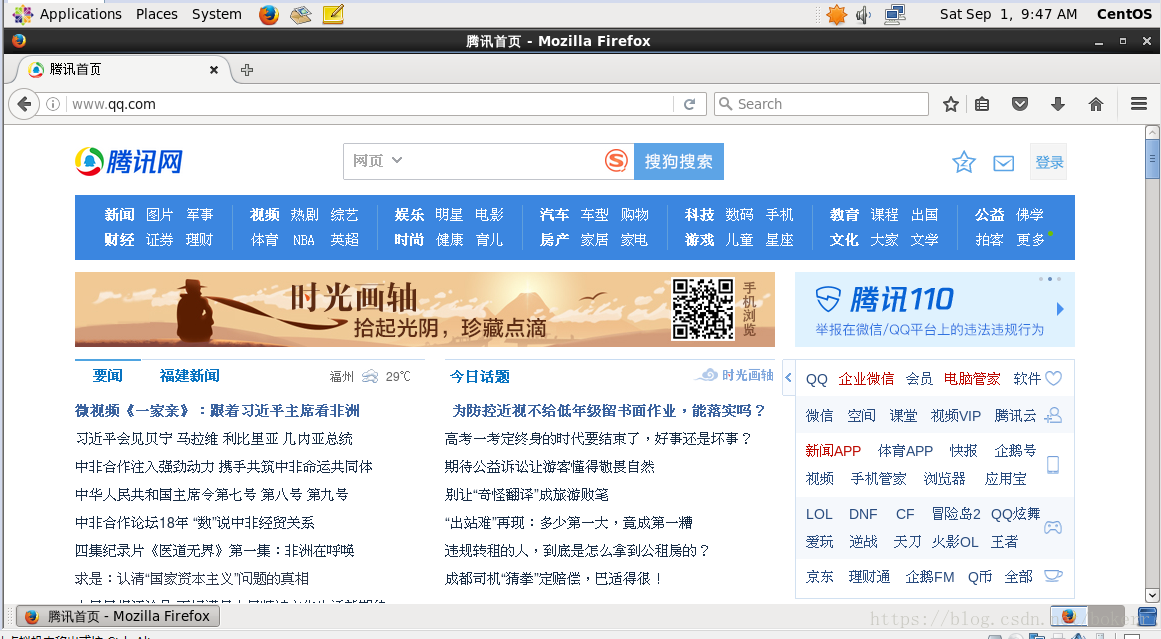Viewport: 1161px width, 639px height.
Task: Click the blue star favorites icon on page
Action: tap(963, 162)
